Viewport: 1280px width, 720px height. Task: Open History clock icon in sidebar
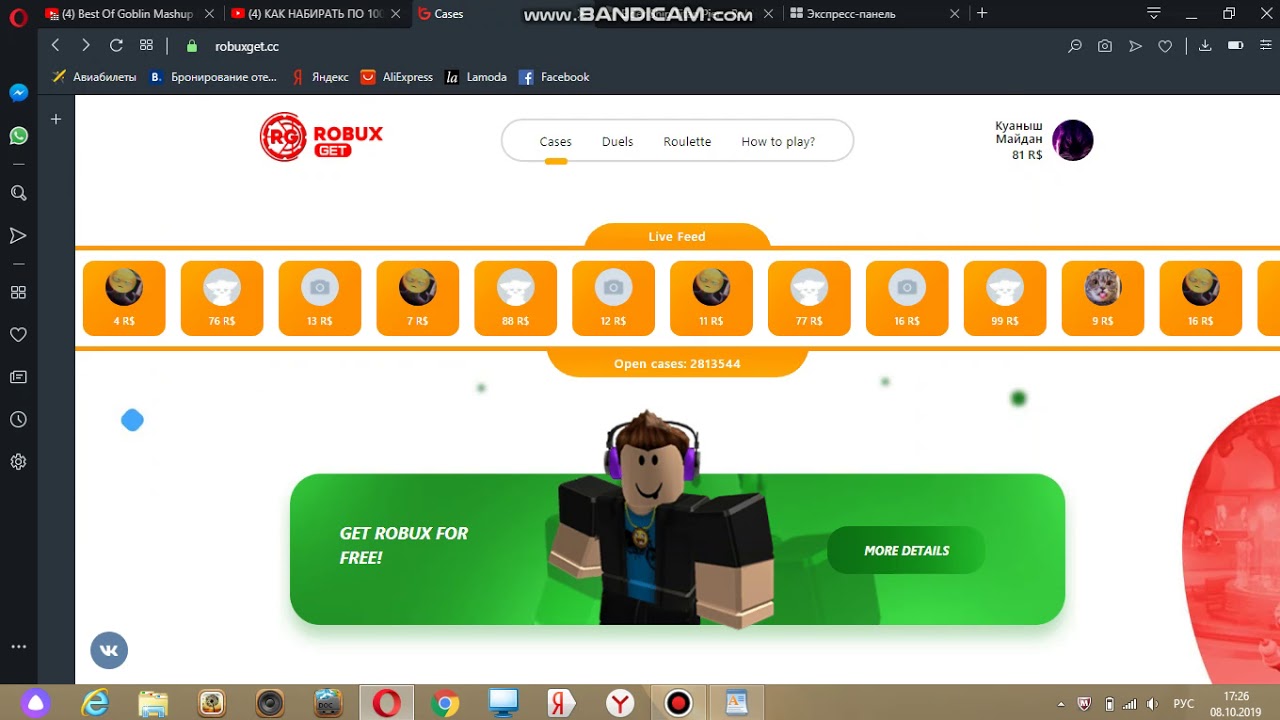18,420
